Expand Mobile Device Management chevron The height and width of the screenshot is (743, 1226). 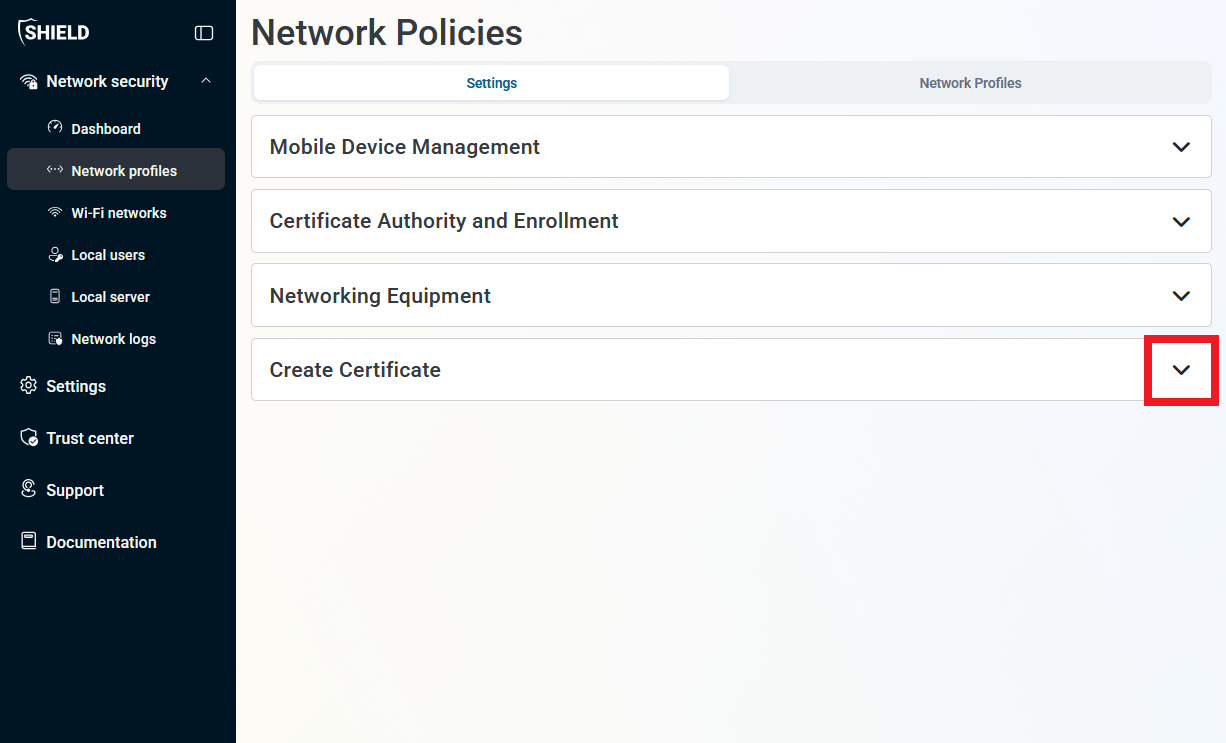(x=1181, y=147)
